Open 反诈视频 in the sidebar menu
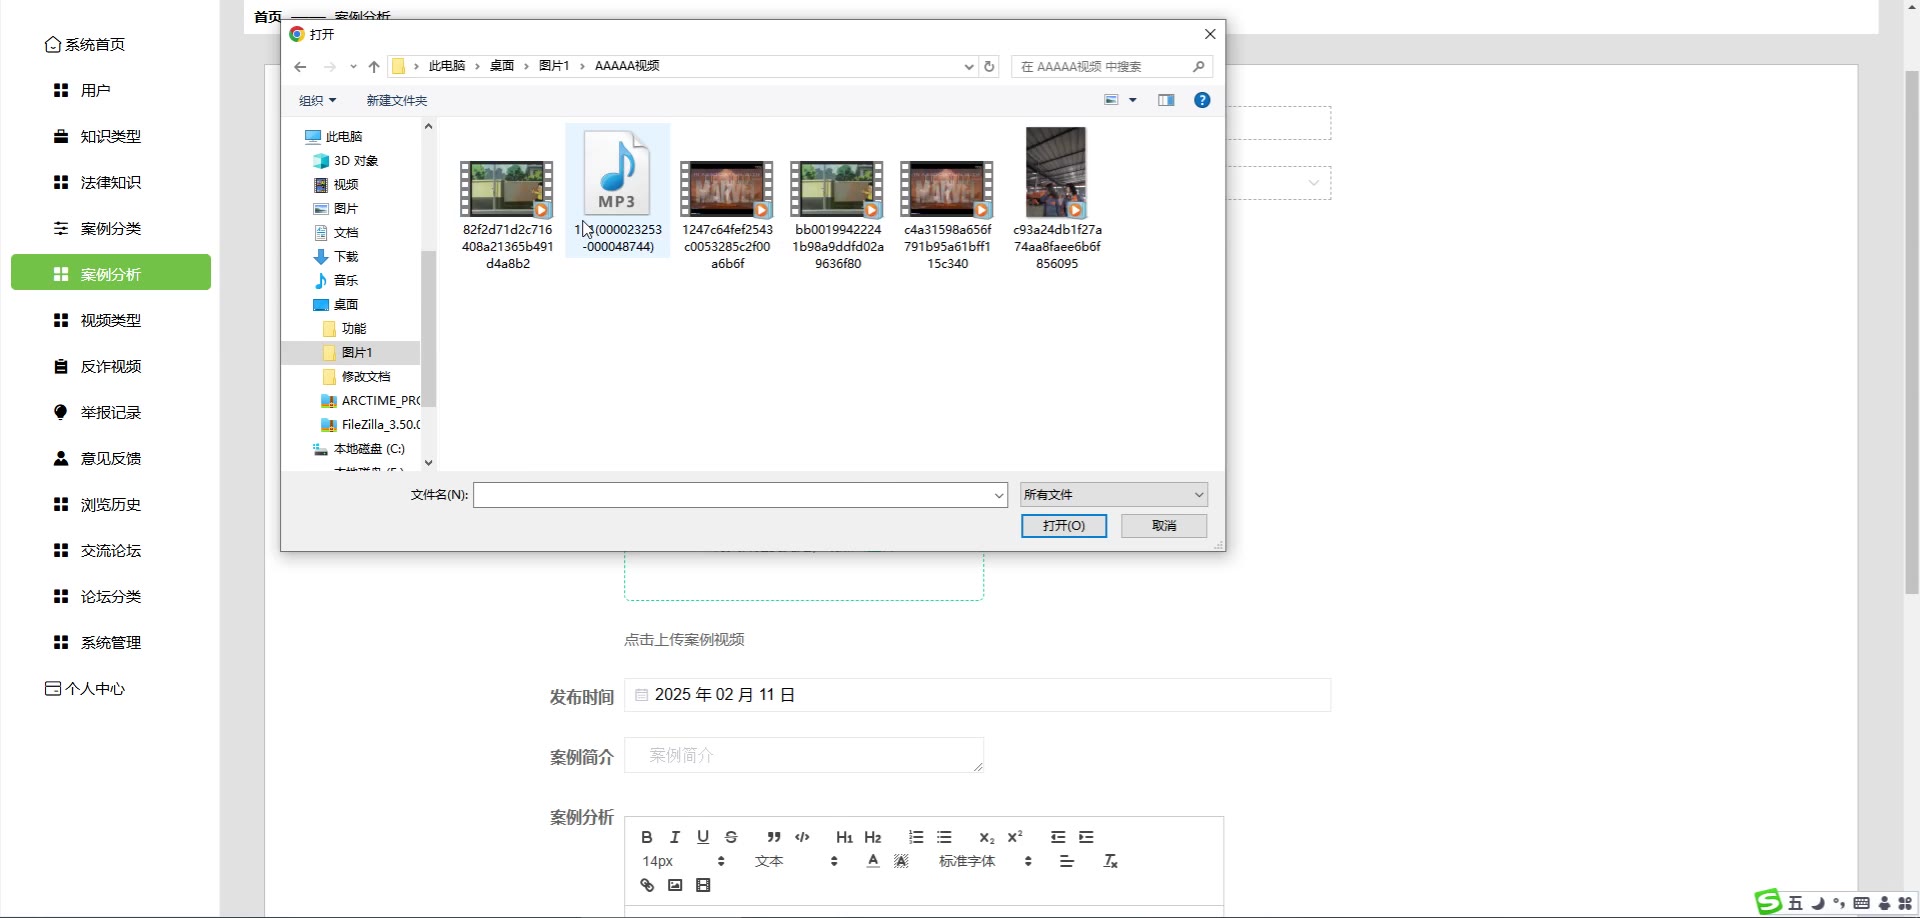Screen dimensions: 1920x918 click(x=111, y=367)
